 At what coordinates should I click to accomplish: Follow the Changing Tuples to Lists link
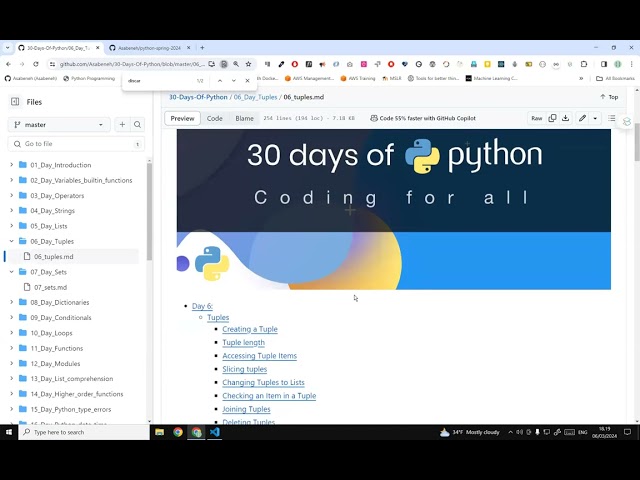tap(263, 382)
